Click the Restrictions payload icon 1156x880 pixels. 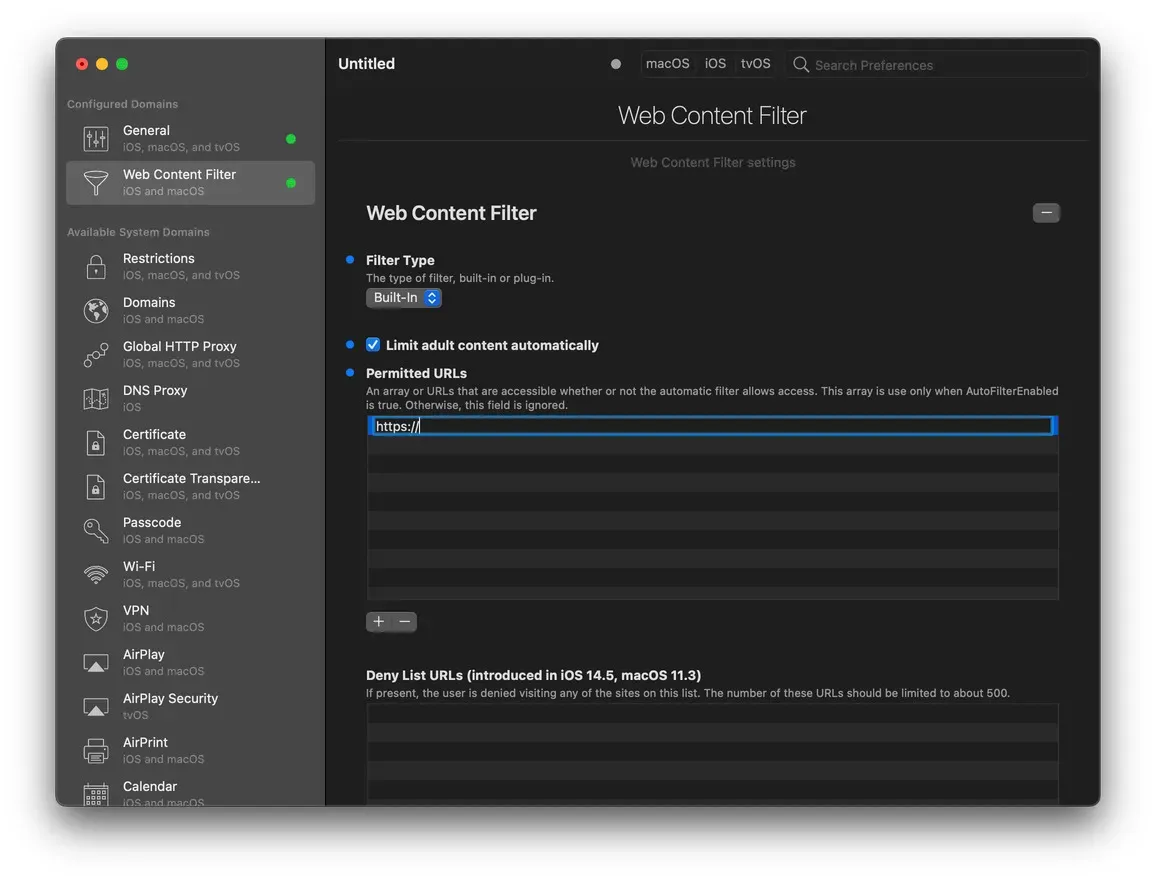(x=95, y=266)
